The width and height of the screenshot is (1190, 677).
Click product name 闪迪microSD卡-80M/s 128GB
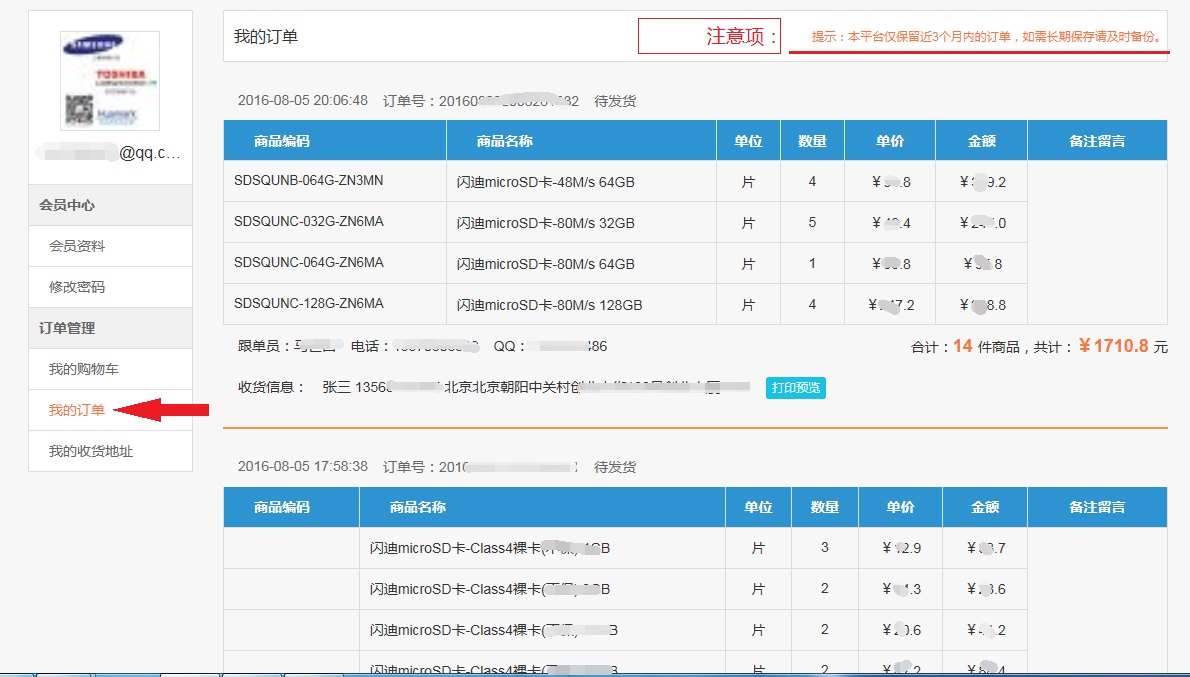pos(549,305)
